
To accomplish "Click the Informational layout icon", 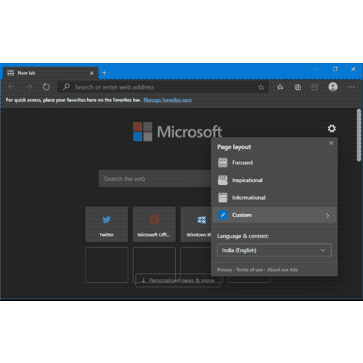I will (223, 198).
